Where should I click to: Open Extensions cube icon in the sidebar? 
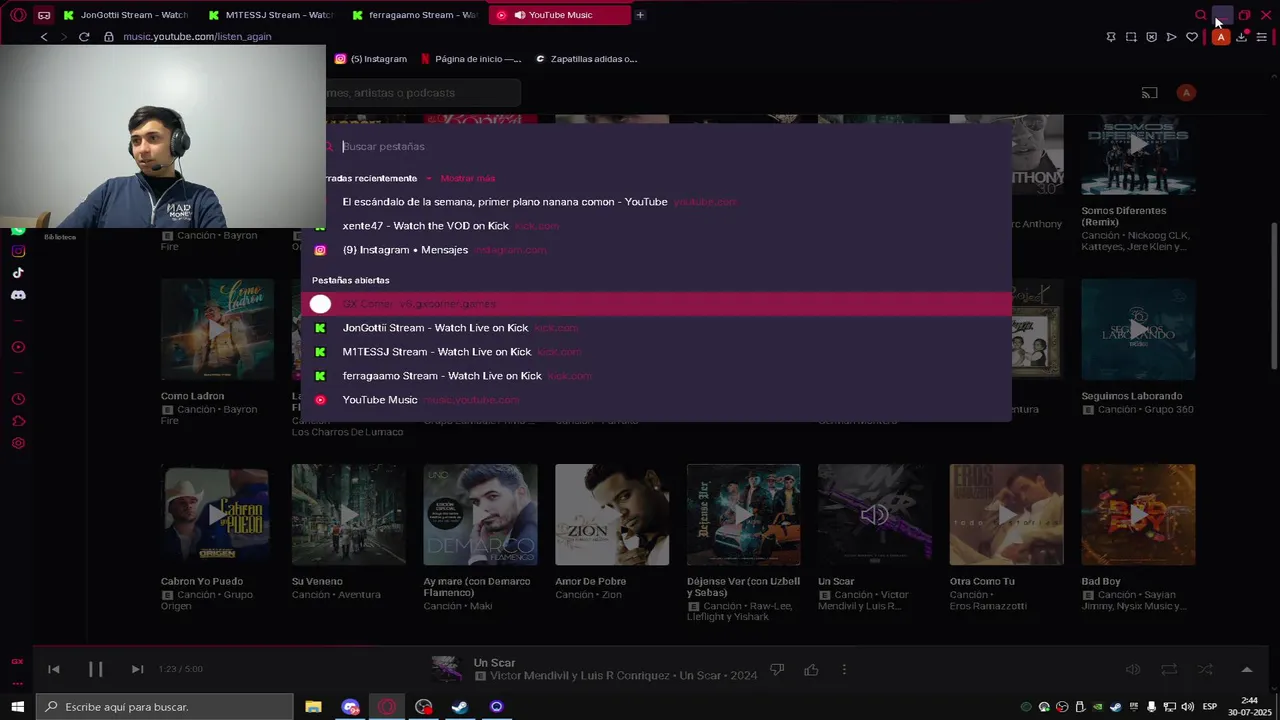(18, 421)
